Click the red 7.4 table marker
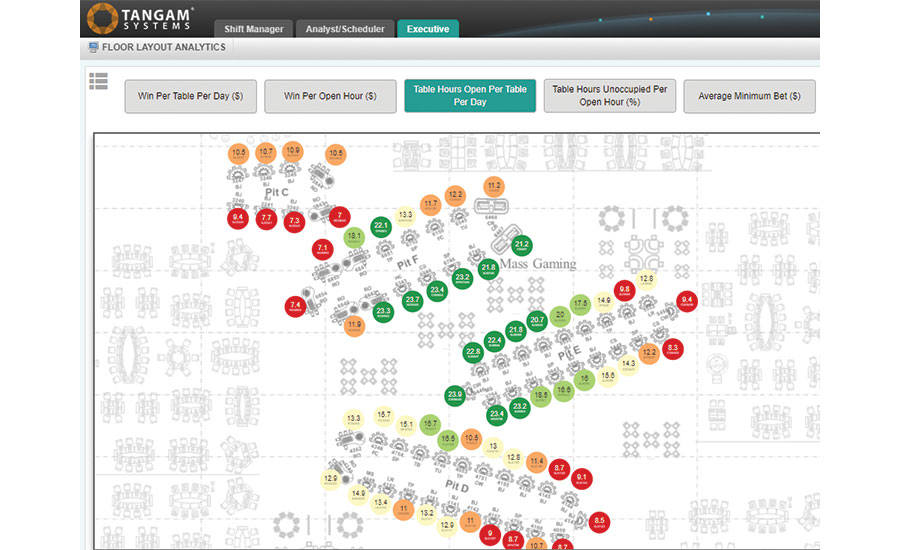 coord(295,307)
